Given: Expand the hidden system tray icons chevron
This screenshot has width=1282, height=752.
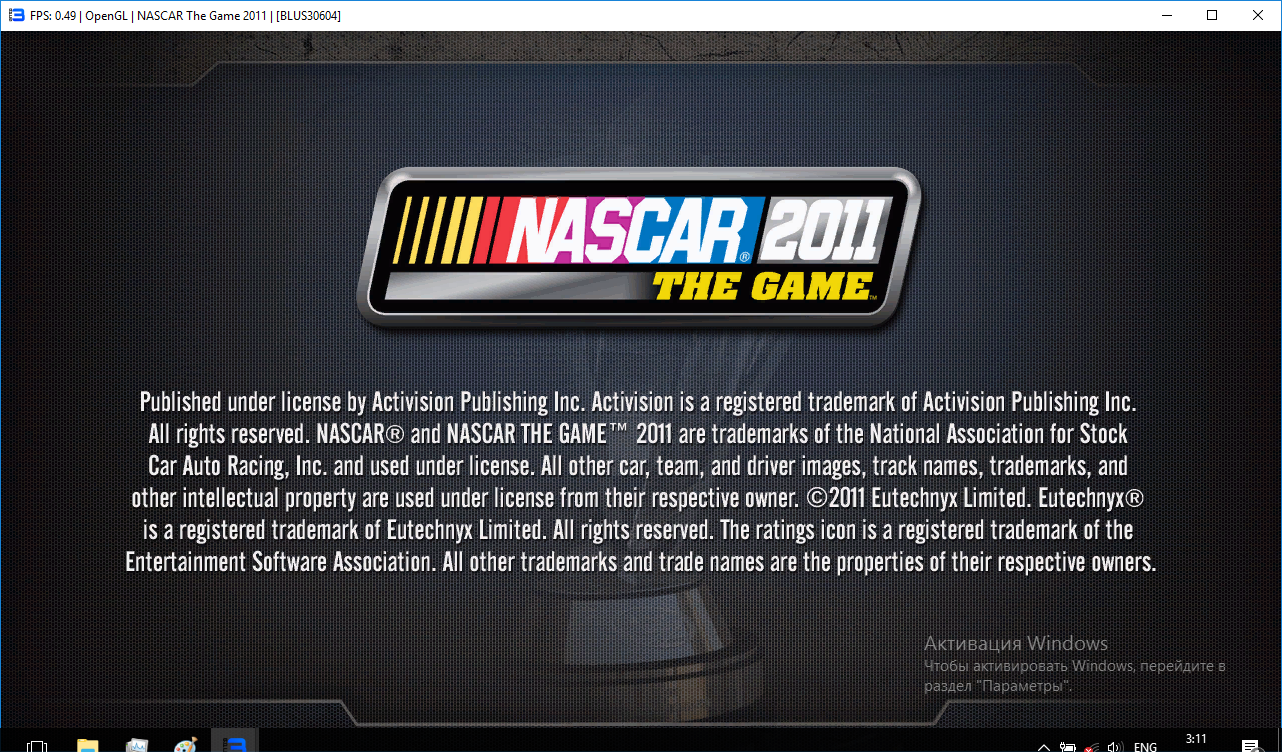Looking at the screenshot, I should click(1044, 746).
